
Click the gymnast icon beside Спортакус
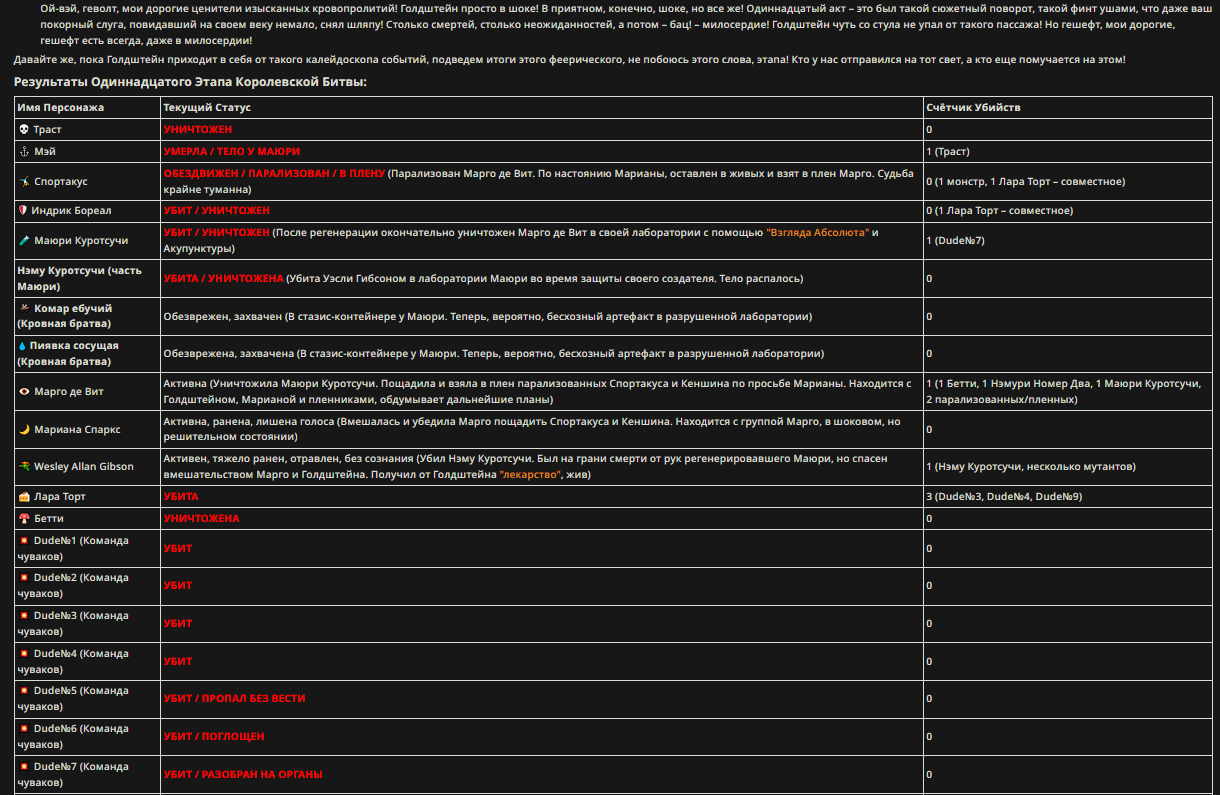pos(24,182)
